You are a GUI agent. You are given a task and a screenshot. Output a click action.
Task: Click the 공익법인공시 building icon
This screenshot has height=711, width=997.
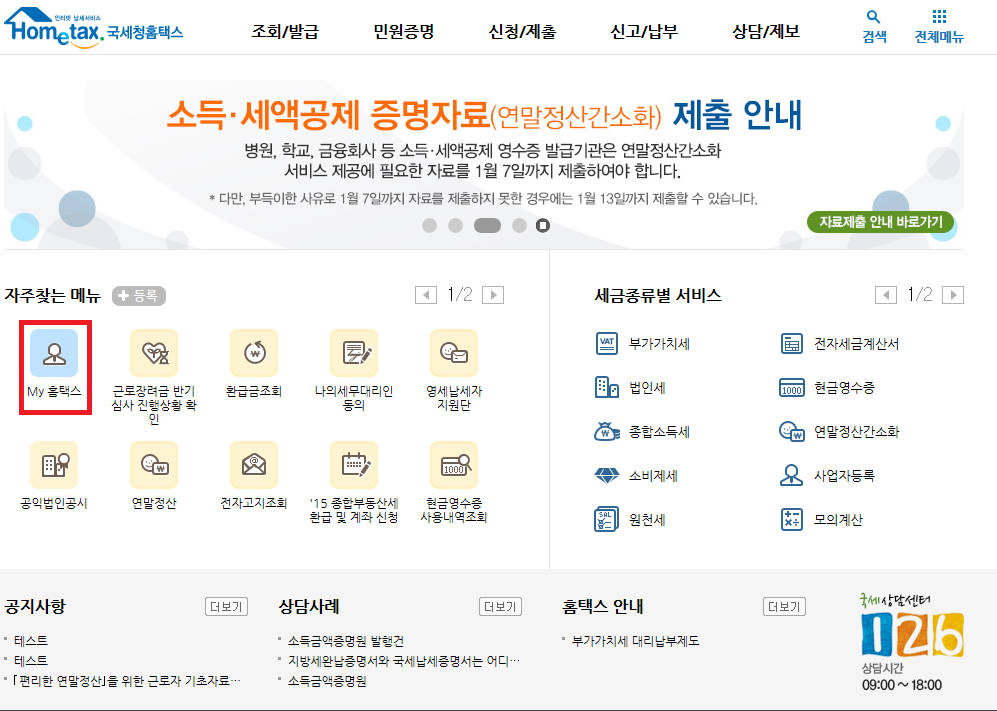(54, 465)
